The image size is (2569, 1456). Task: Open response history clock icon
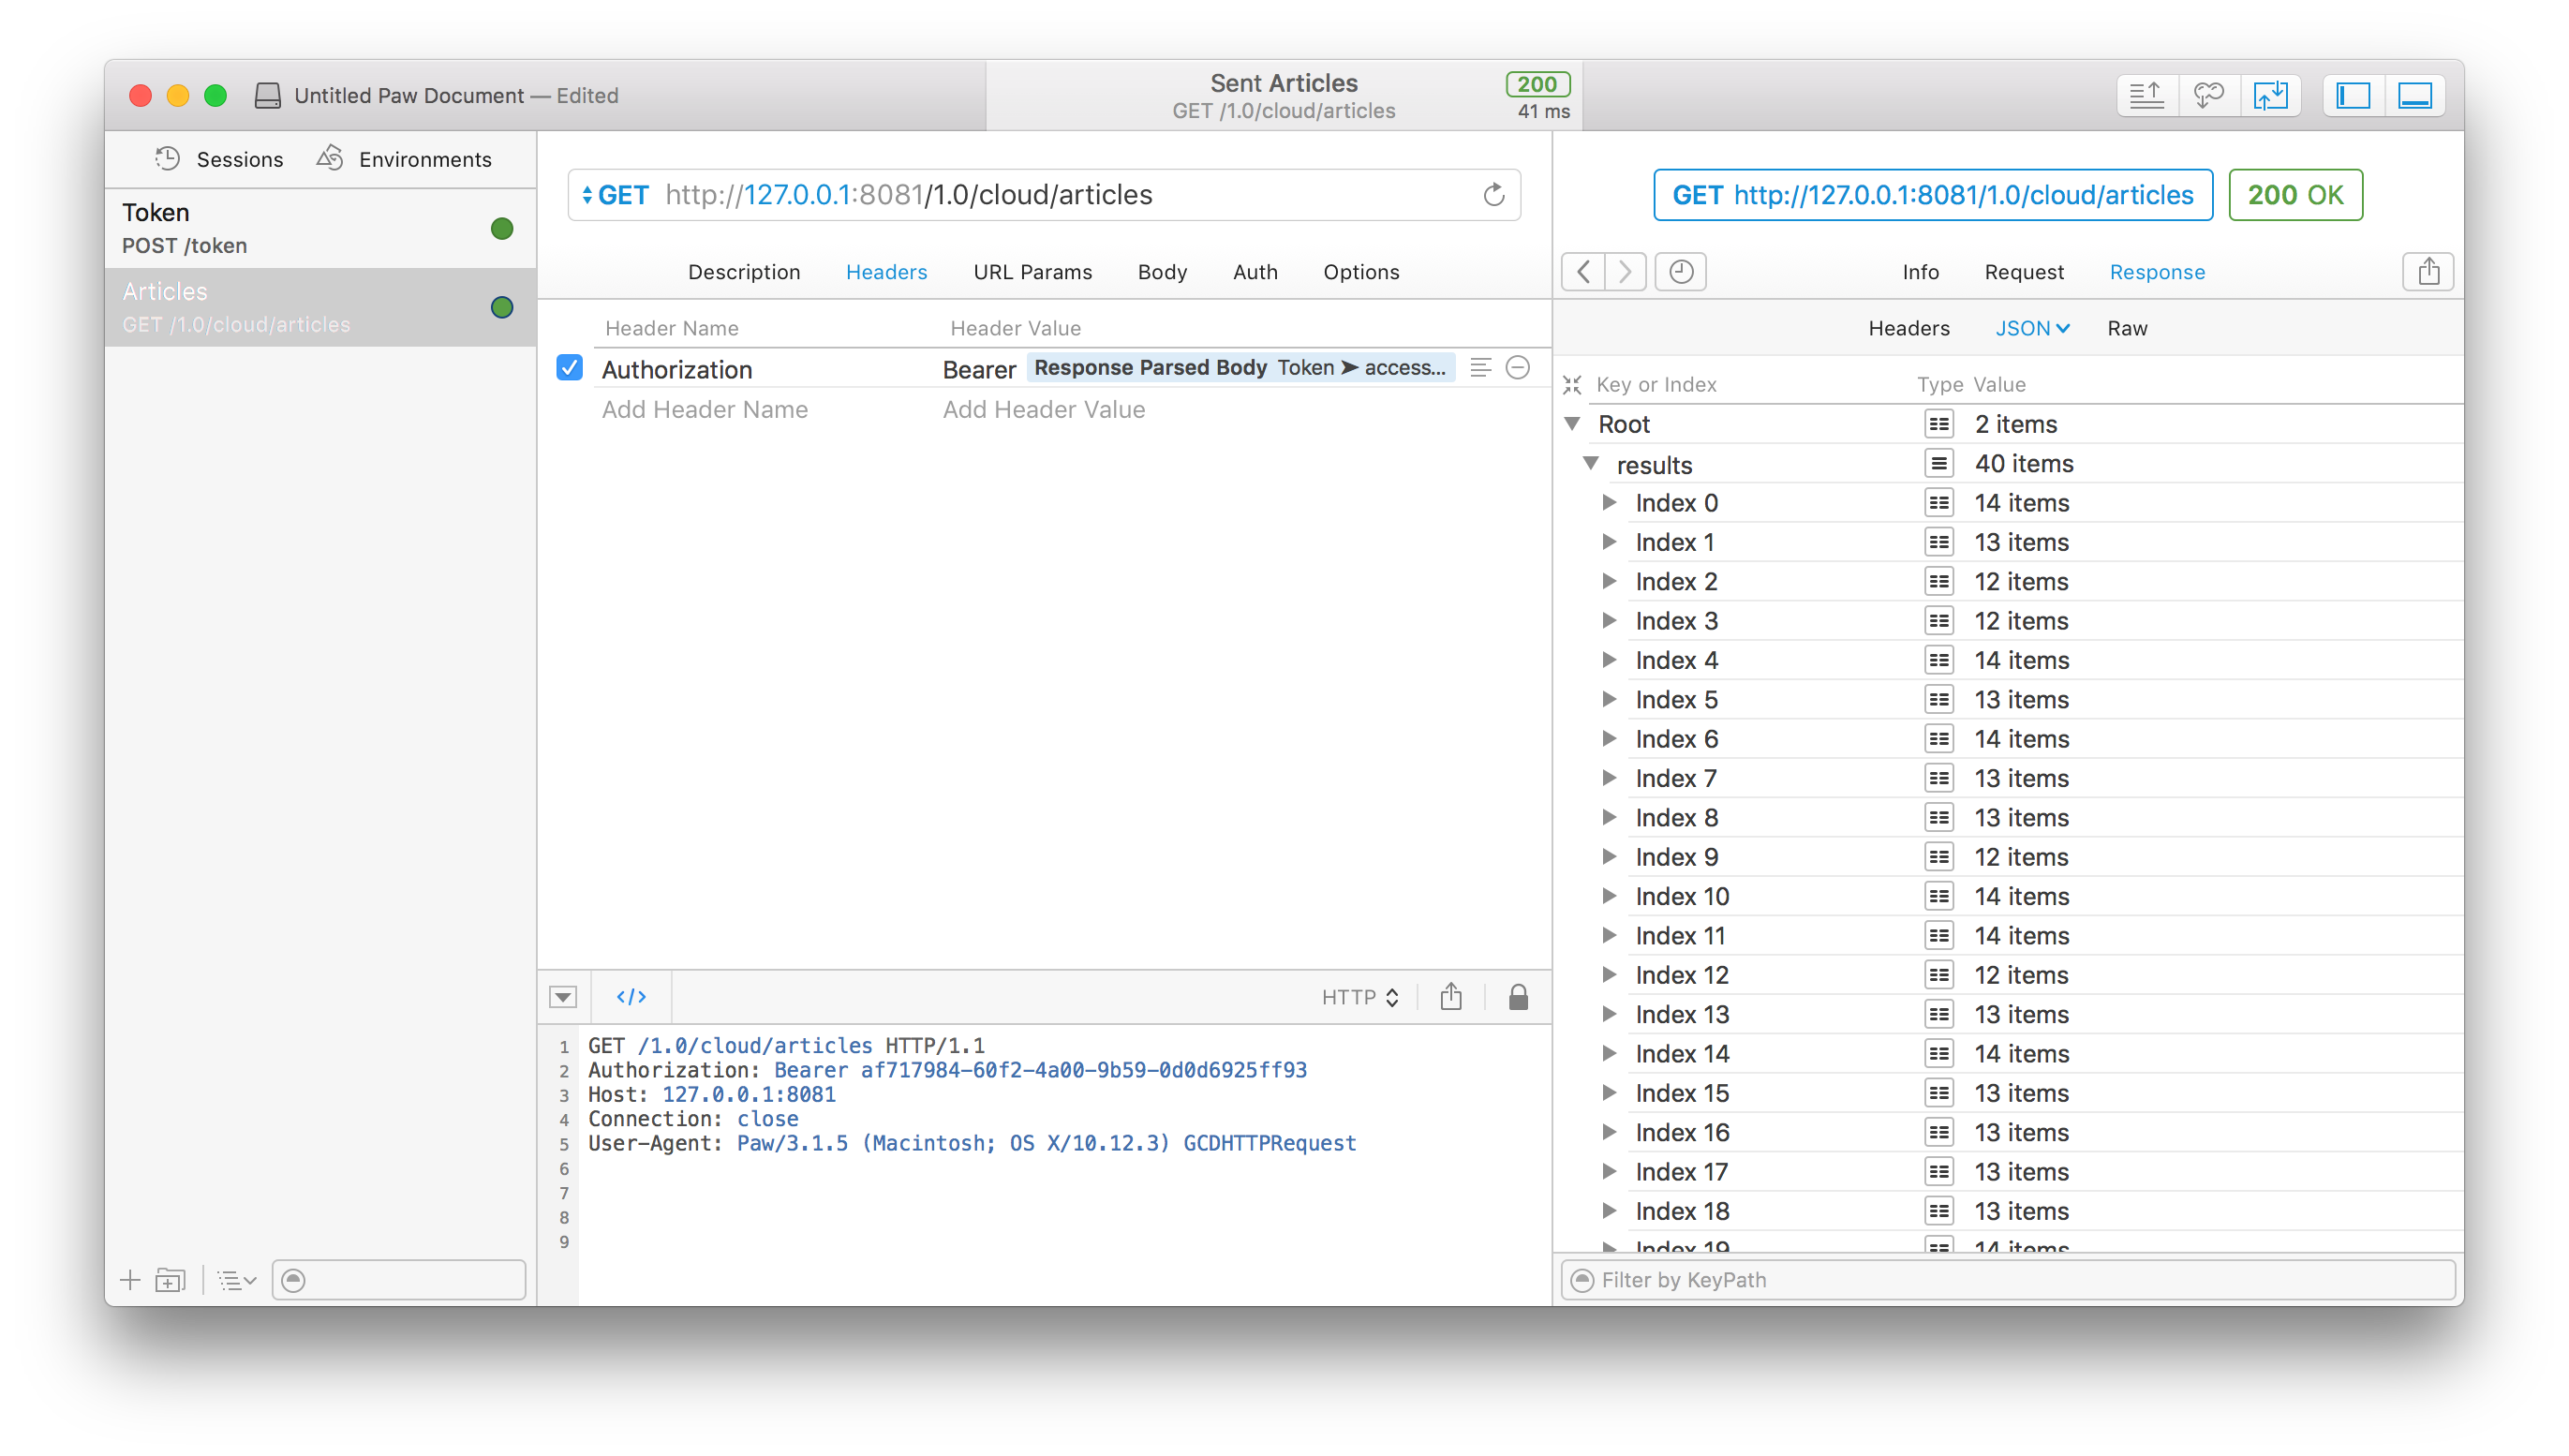point(1681,272)
